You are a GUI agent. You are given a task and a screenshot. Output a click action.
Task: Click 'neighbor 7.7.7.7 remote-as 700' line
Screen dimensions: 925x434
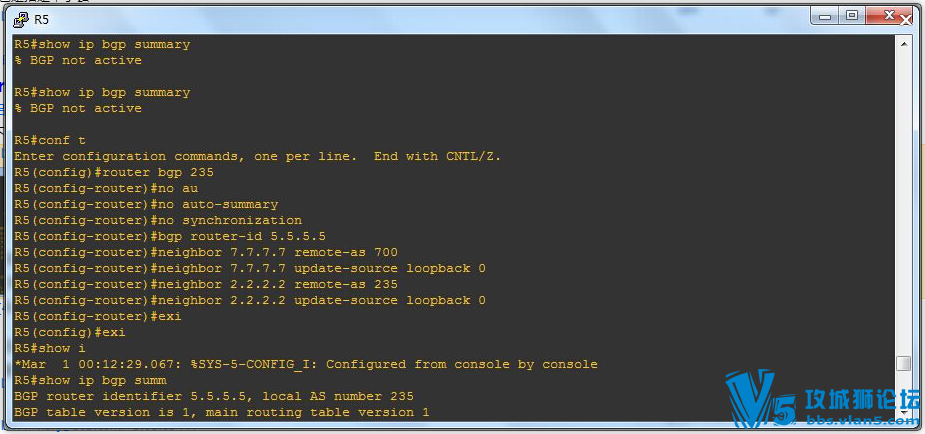pyautogui.click(x=206, y=252)
